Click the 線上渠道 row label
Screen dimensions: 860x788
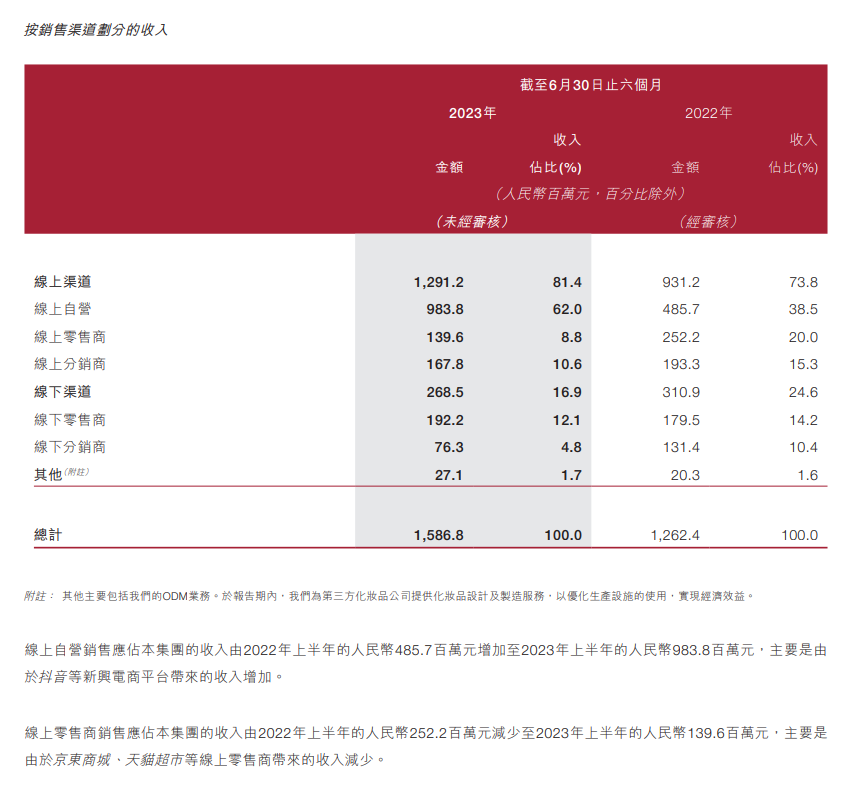click(x=63, y=283)
